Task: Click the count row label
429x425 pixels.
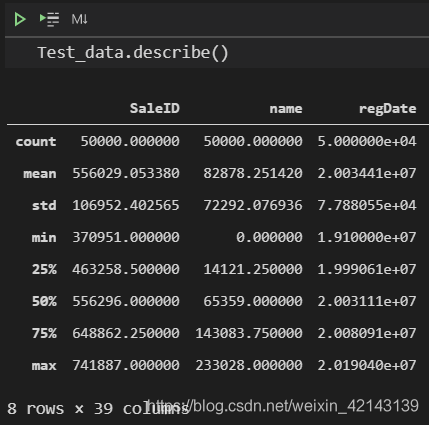Action: click(x=36, y=142)
